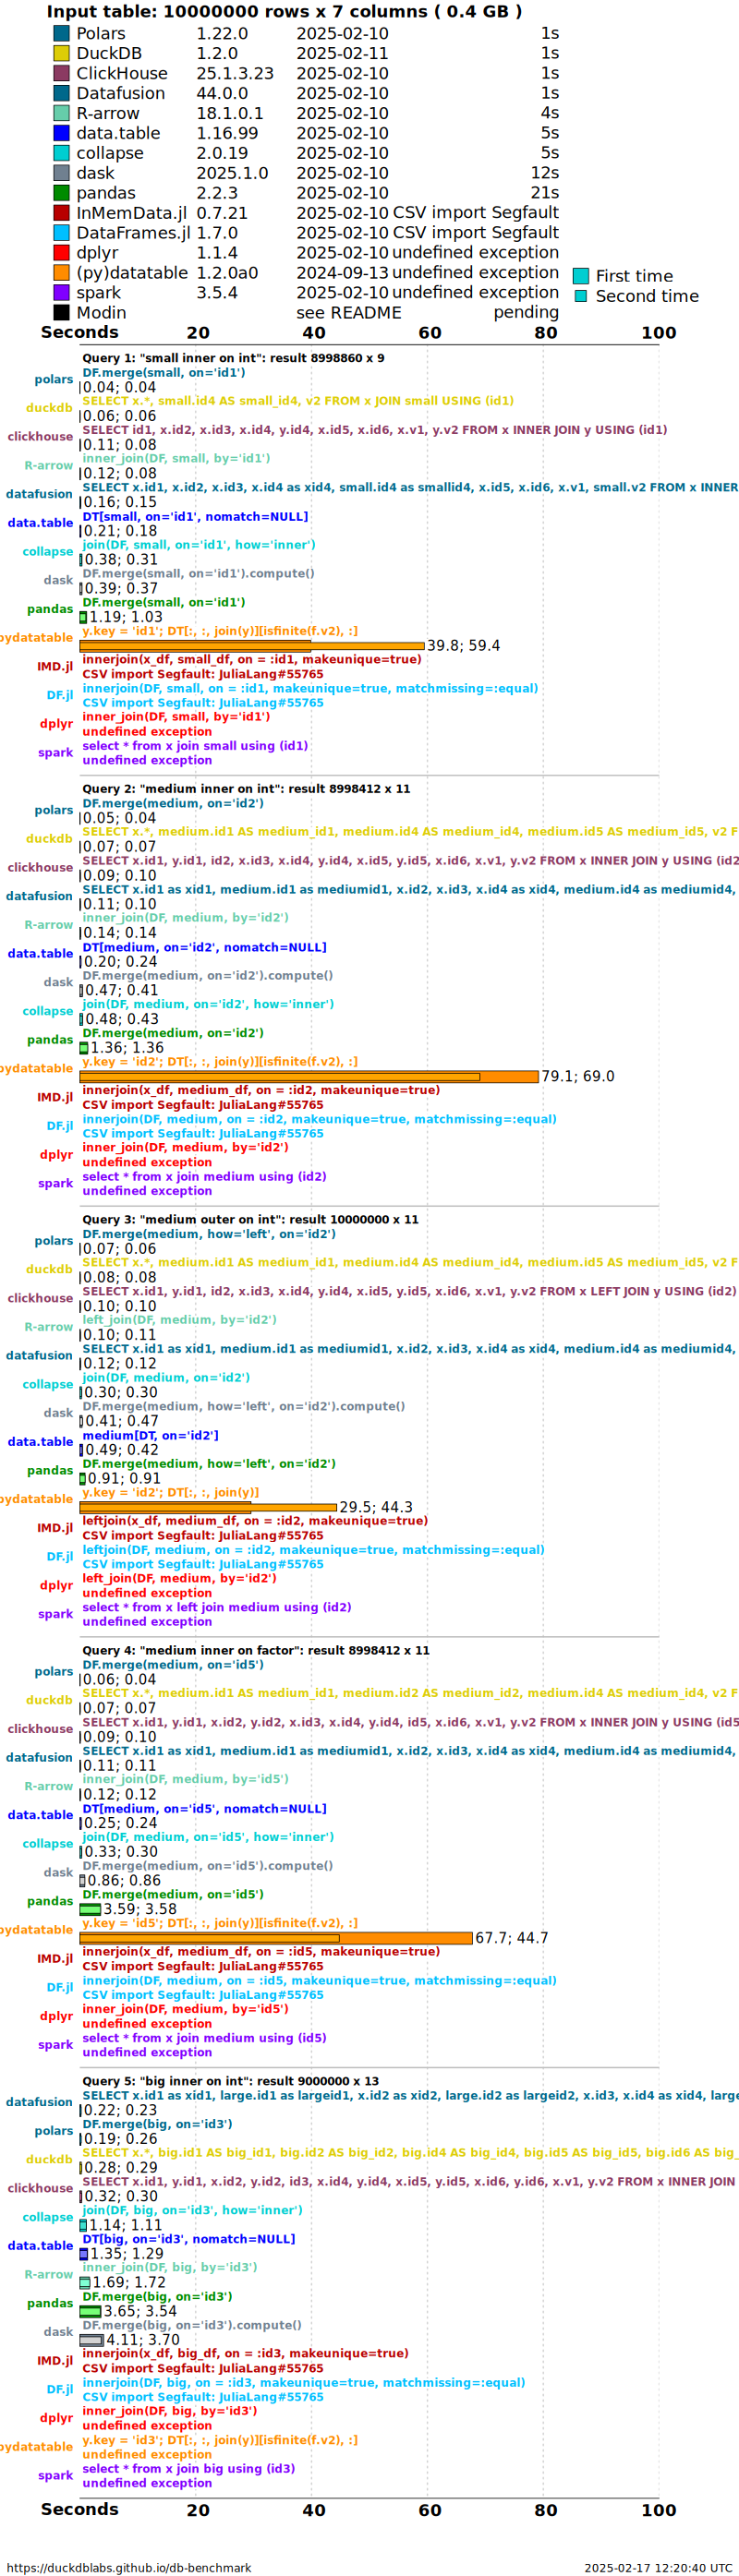This screenshot has height=2576, width=739.
Task: Click the 3.59; 3.58 pandas timing in Query 4
Action: 140,1909
